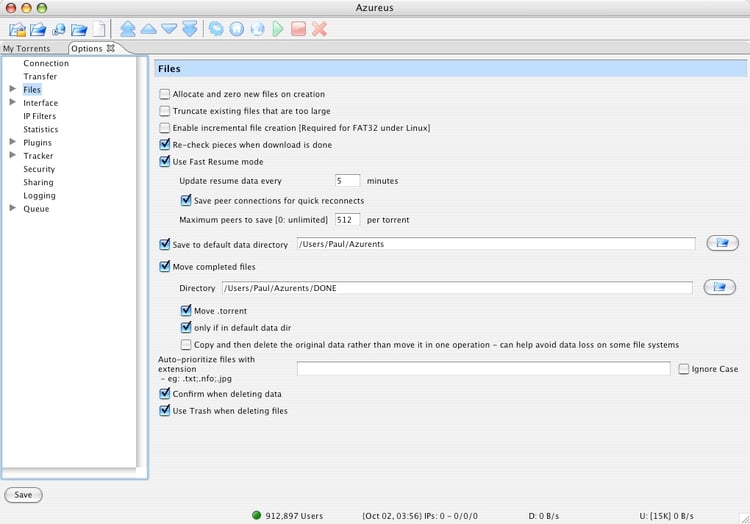Move torrent to bottom of queue icon
Screen dimensions: 750x524
click(190, 29)
